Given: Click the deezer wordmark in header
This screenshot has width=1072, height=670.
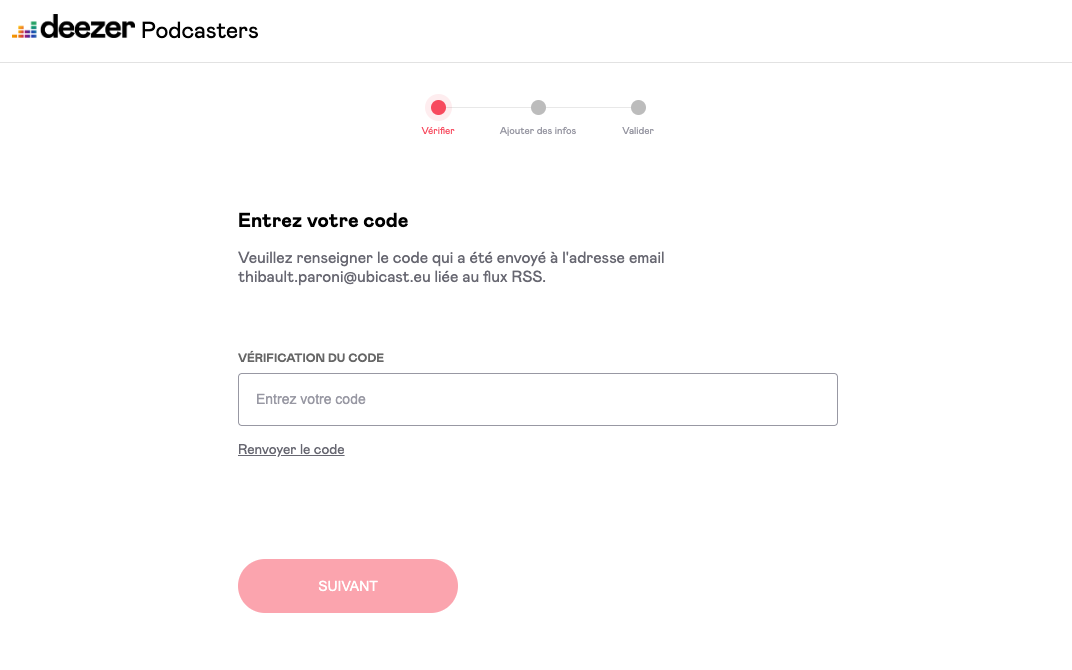Looking at the screenshot, I should click(x=88, y=27).
